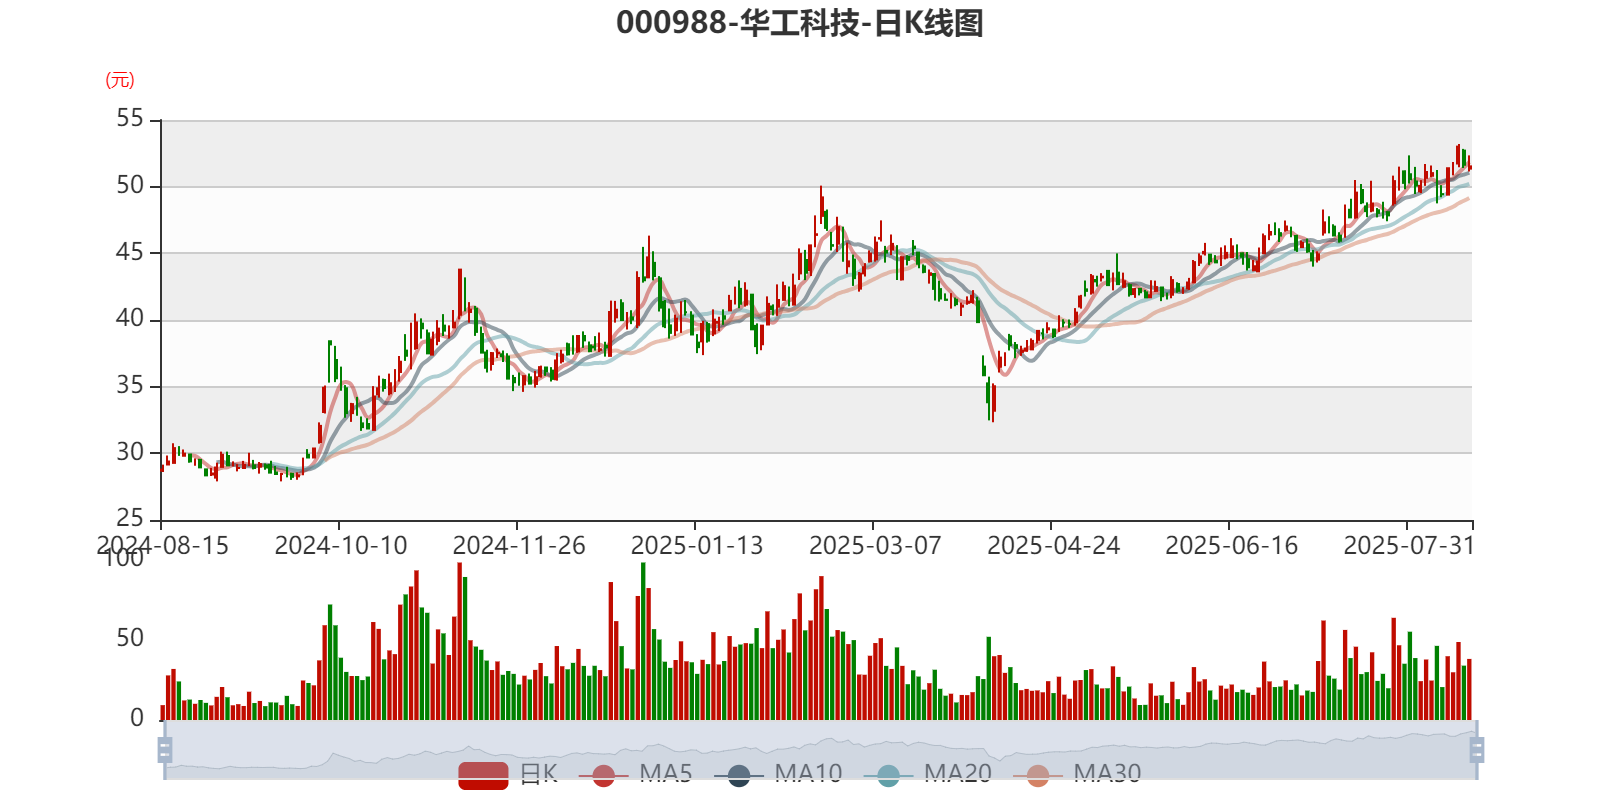Click the 2025-04-24 date axis label
1600x800 pixels.
click(x=1053, y=546)
